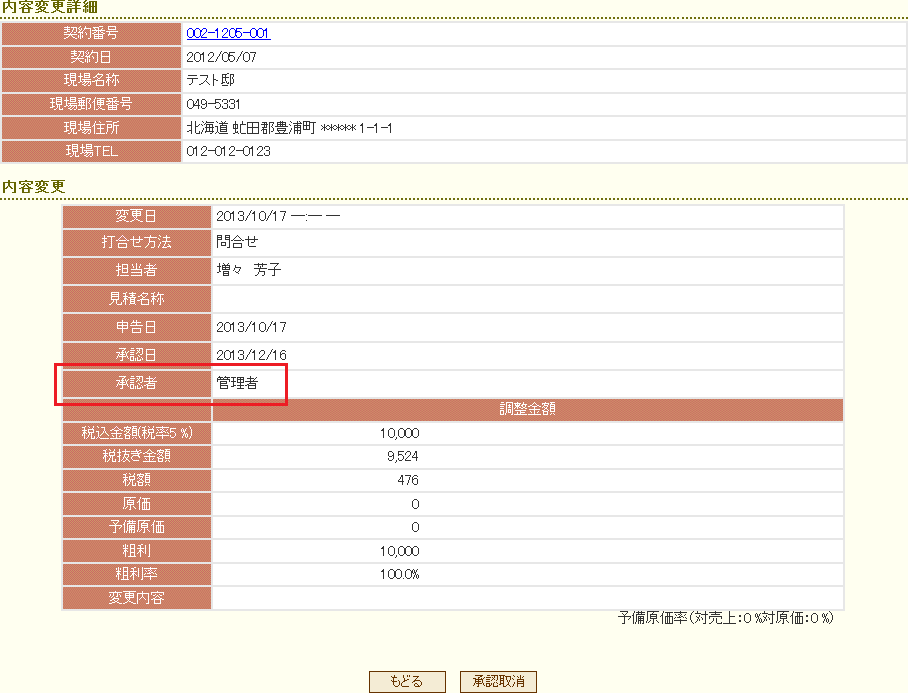Click the site name テスト邸
Image resolution: width=908 pixels, height=693 pixels.
pos(210,81)
